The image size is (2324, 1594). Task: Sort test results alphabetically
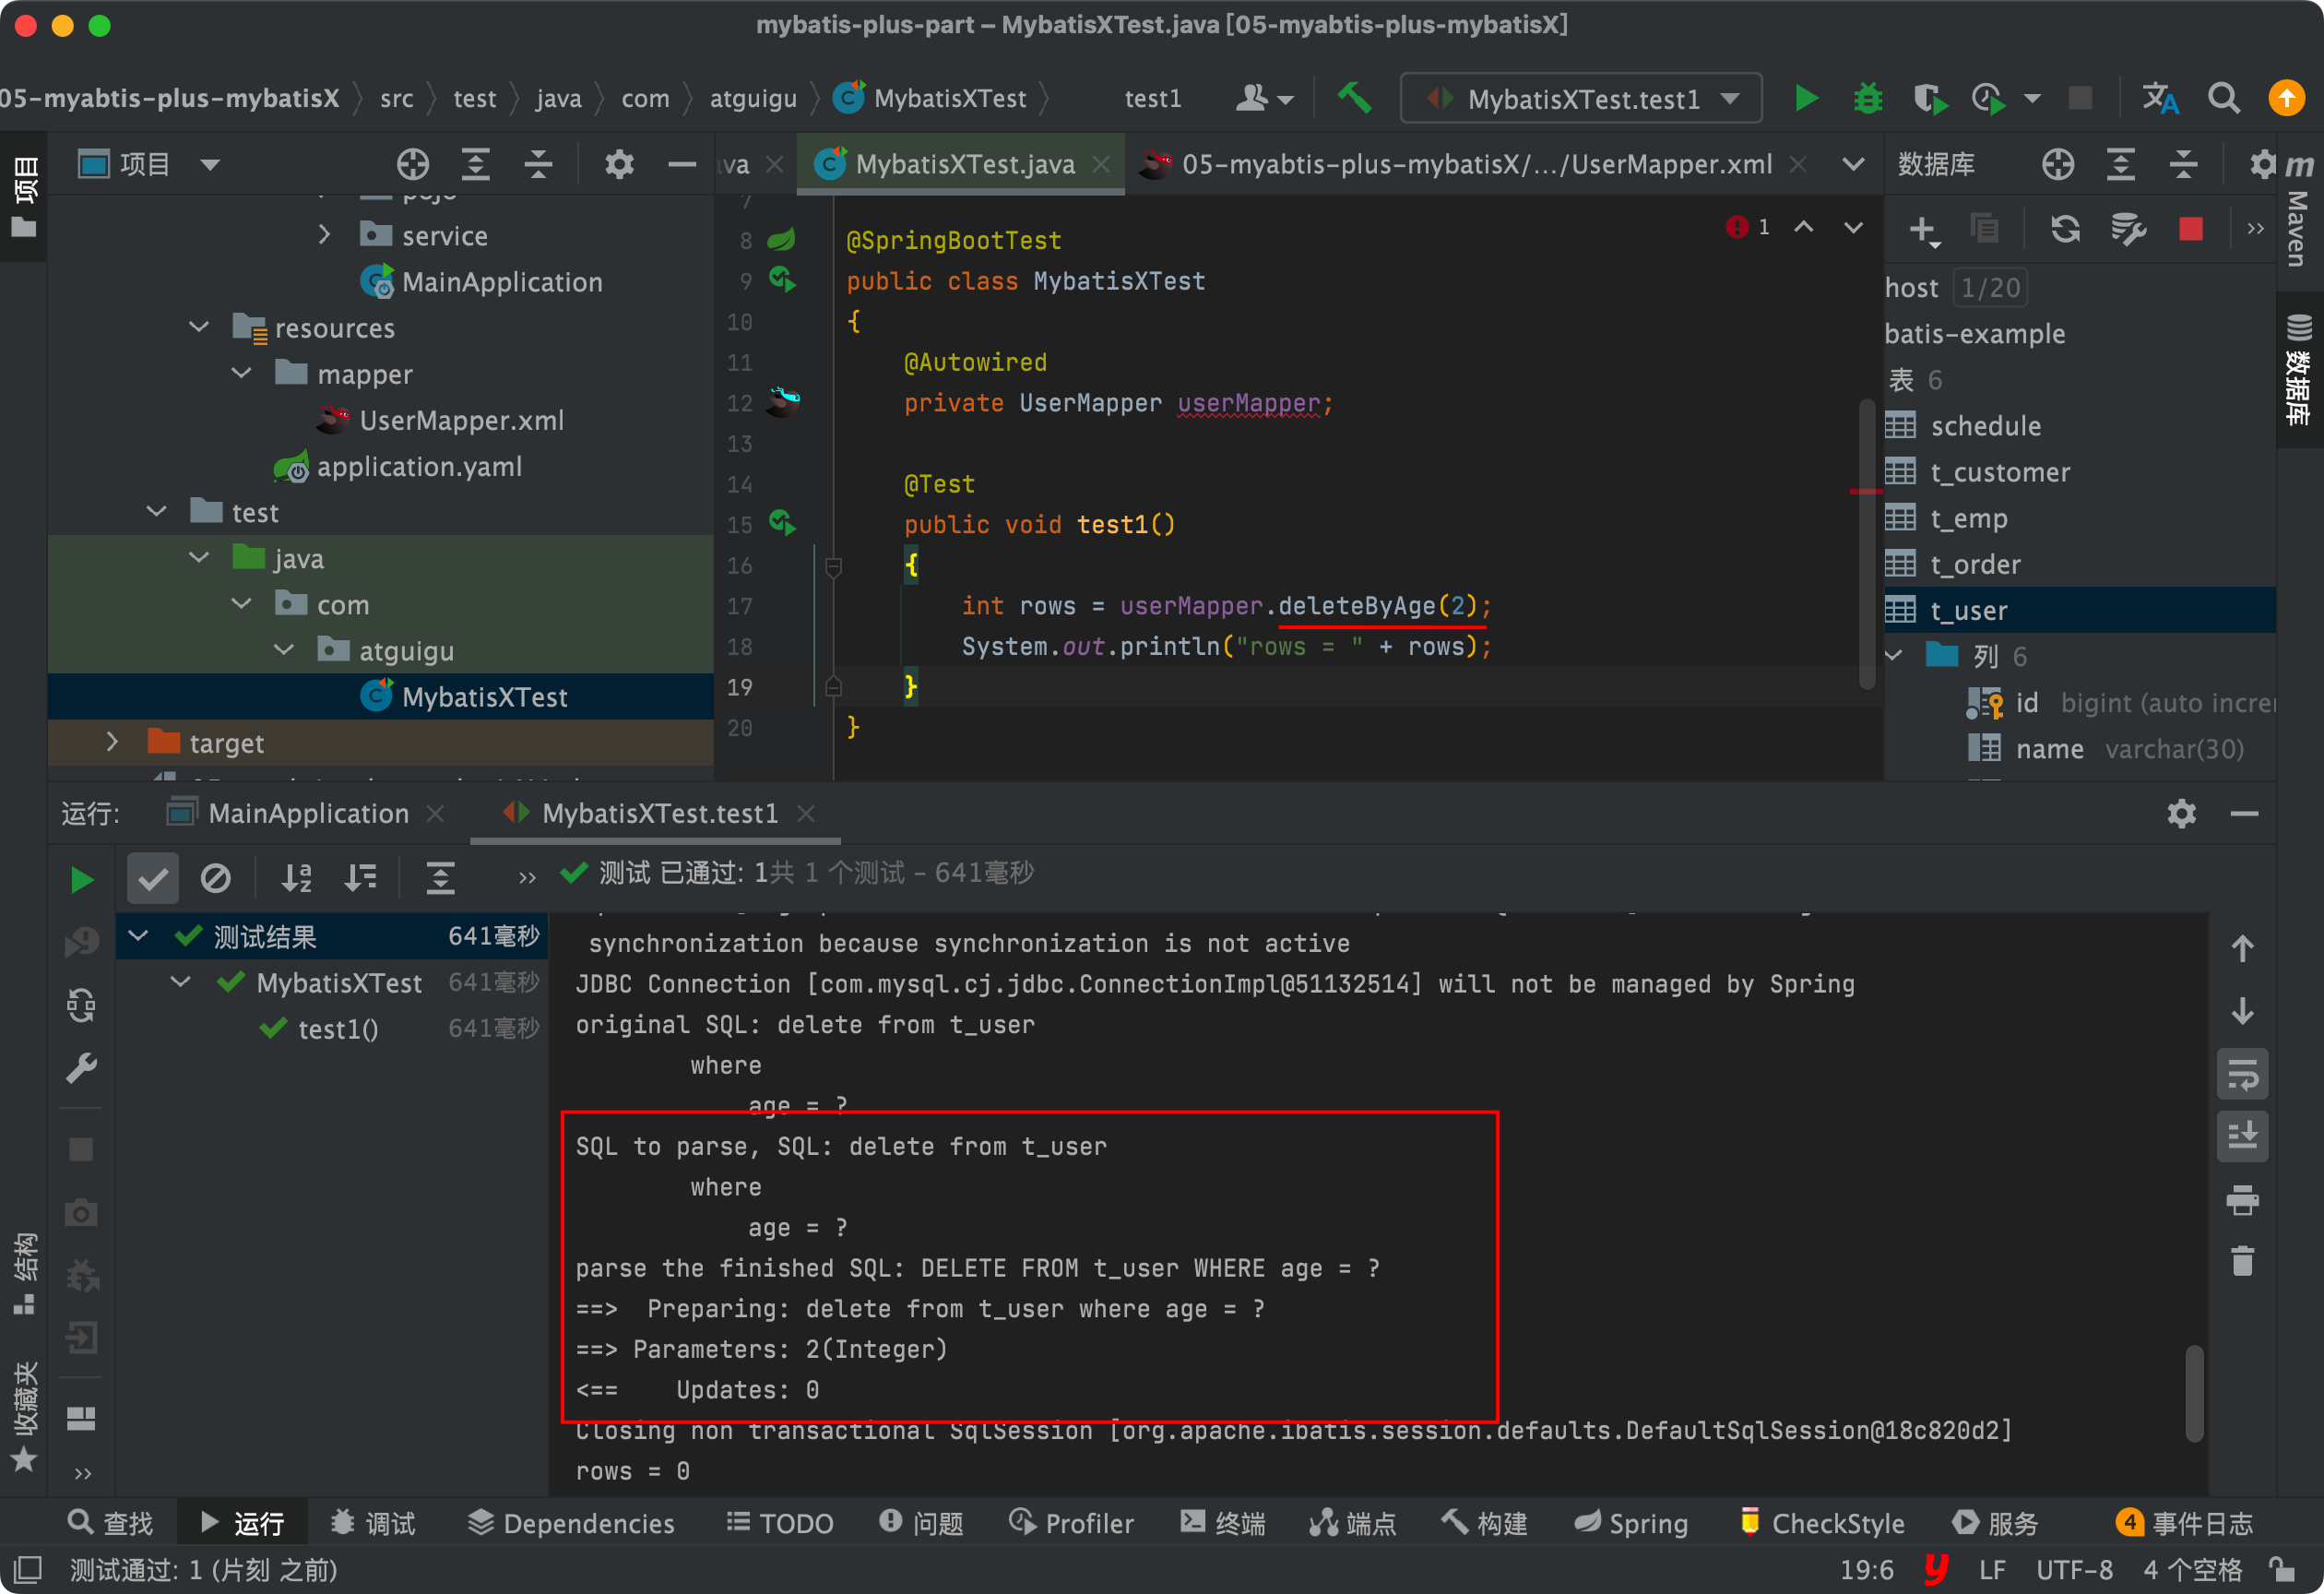click(297, 877)
